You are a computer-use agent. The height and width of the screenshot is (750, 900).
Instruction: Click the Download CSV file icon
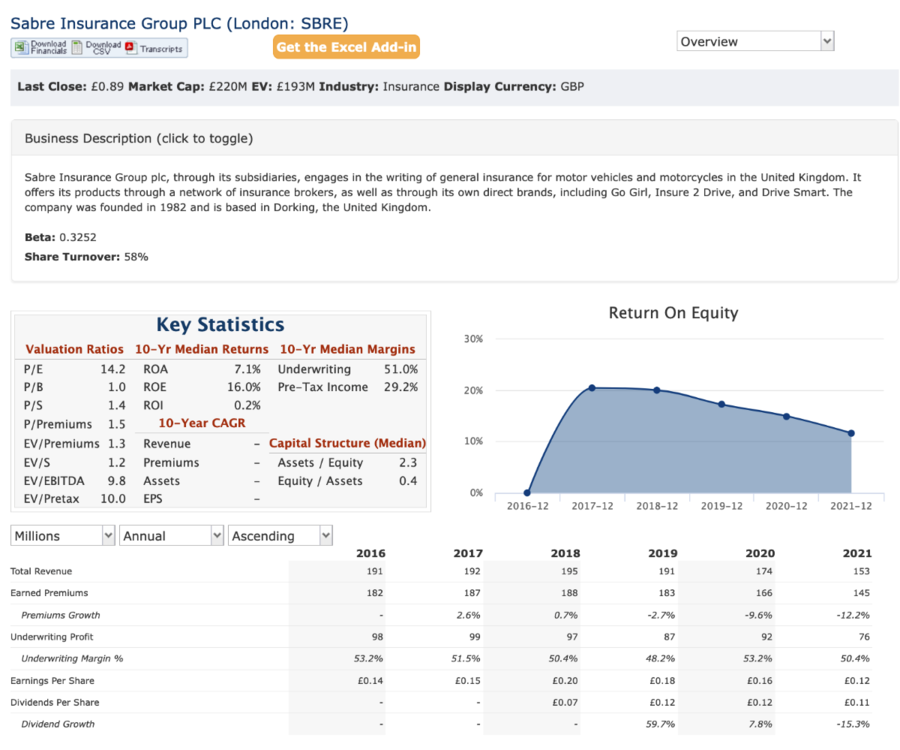(77, 48)
